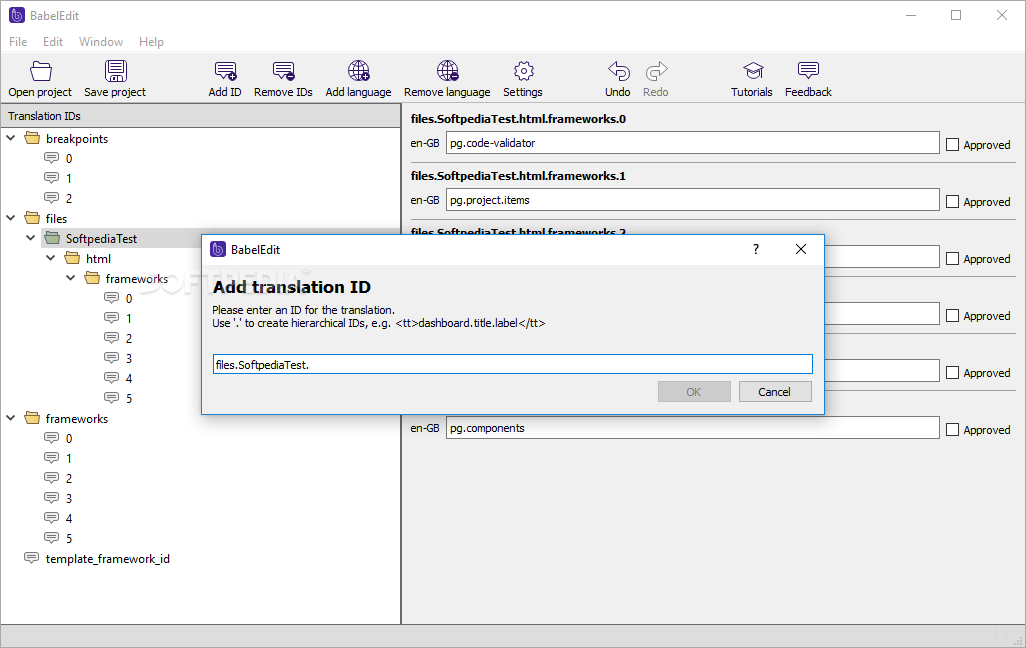
Task: Select the top-level frameworks folder row
Action: pos(77,419)
